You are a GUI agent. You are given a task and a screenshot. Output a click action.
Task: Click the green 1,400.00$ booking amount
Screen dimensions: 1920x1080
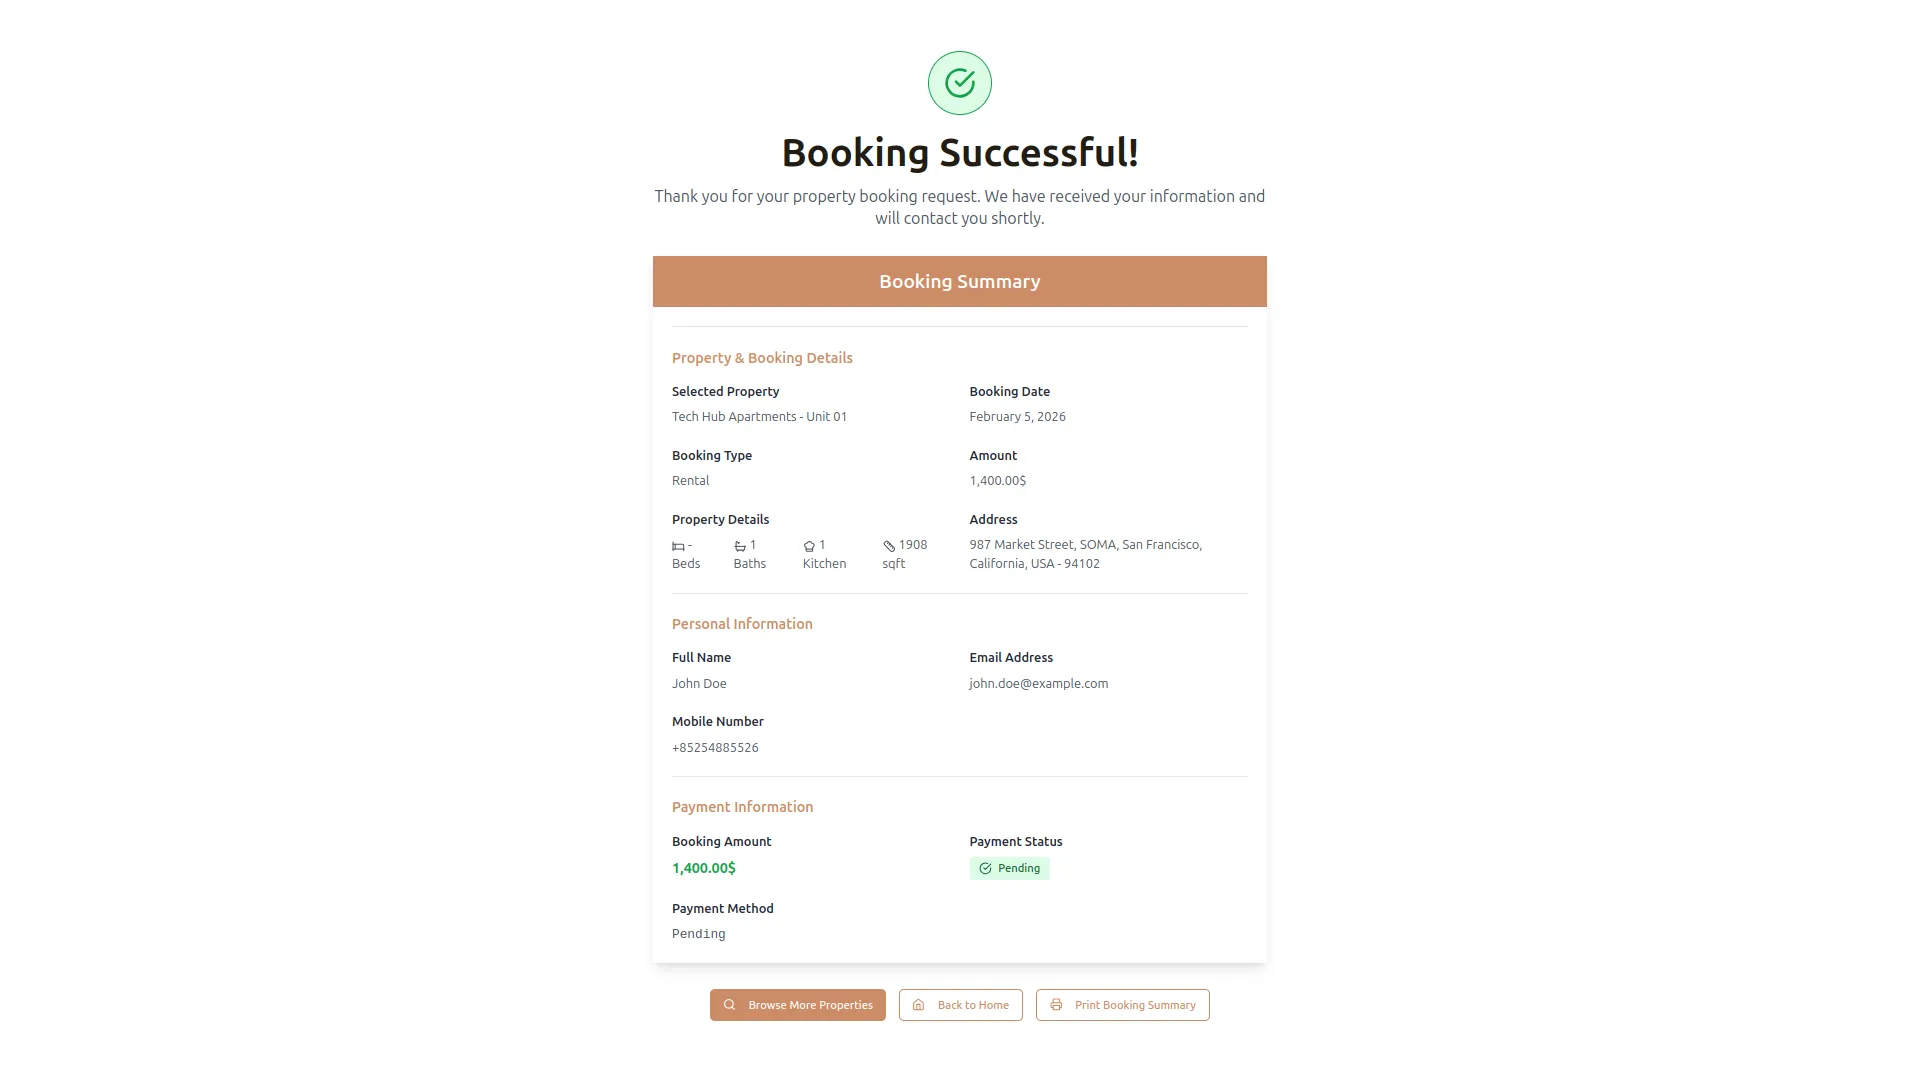tap(704, 868)
